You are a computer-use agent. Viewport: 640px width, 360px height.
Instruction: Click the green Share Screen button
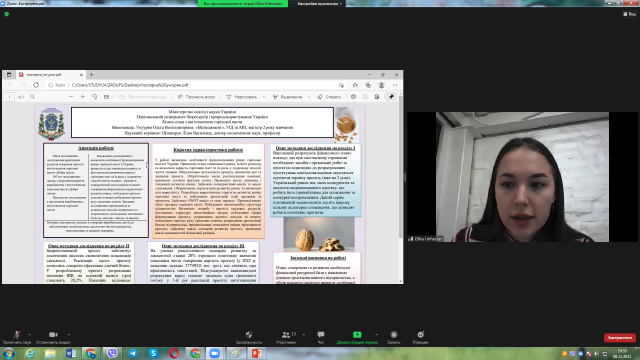tap(357, 337)
